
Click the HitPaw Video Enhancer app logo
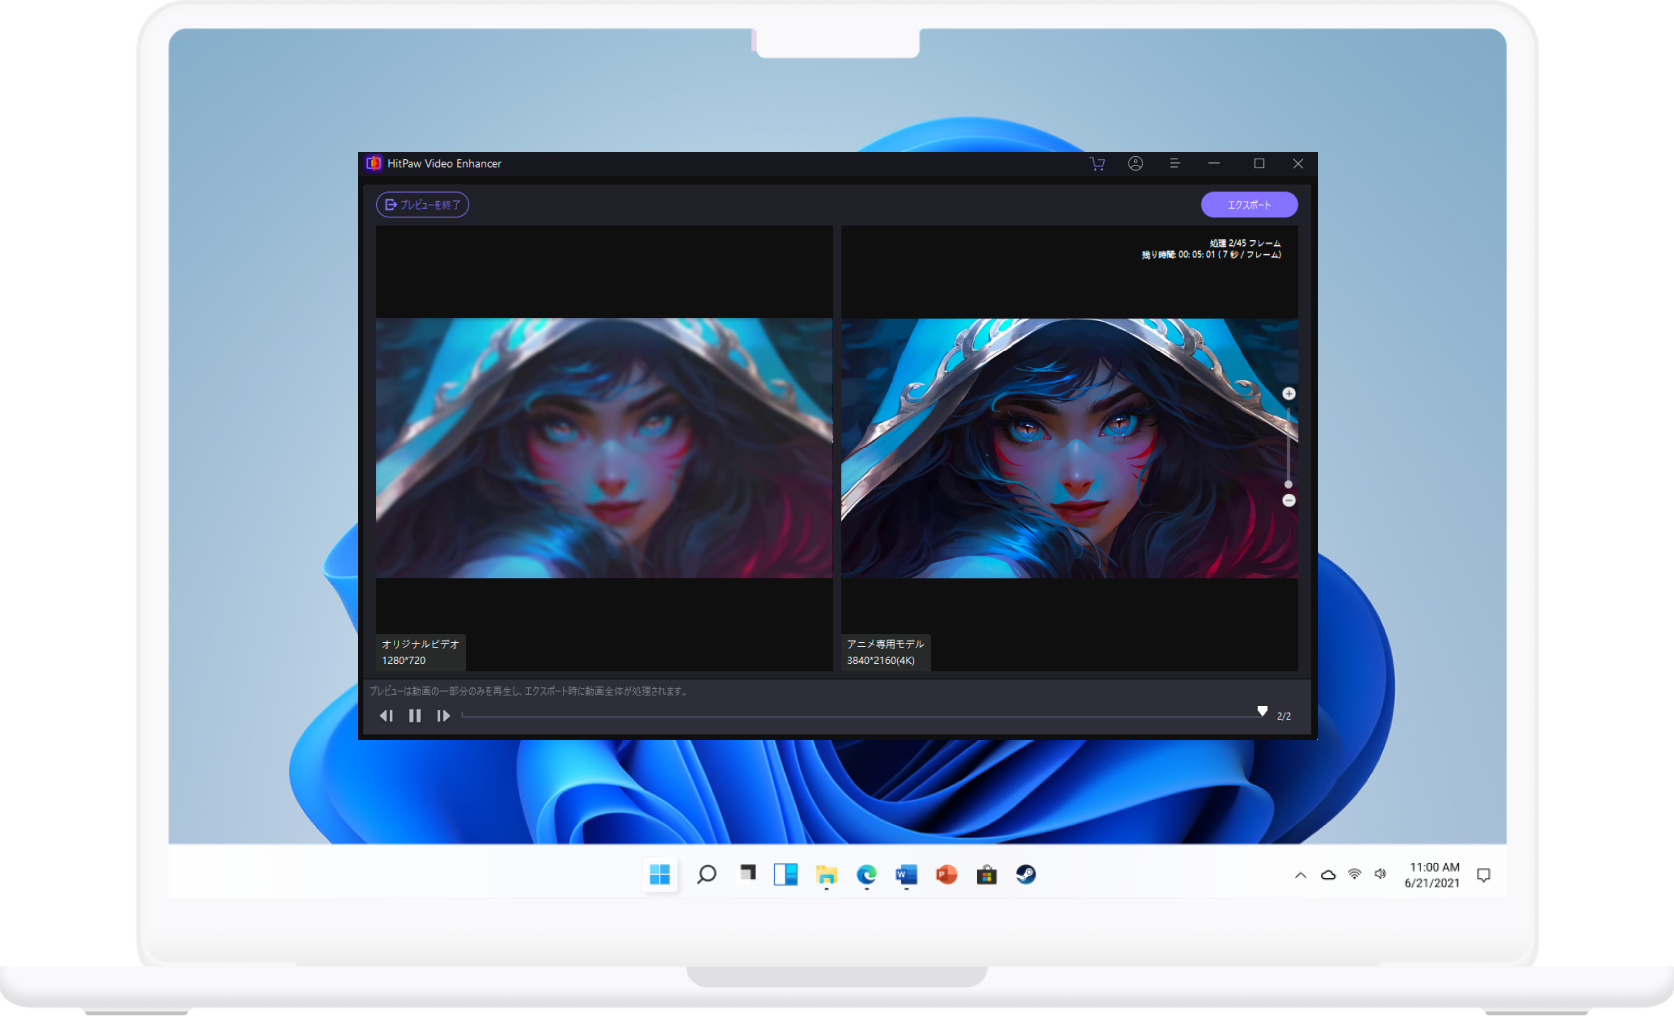(x=373, y=163)
